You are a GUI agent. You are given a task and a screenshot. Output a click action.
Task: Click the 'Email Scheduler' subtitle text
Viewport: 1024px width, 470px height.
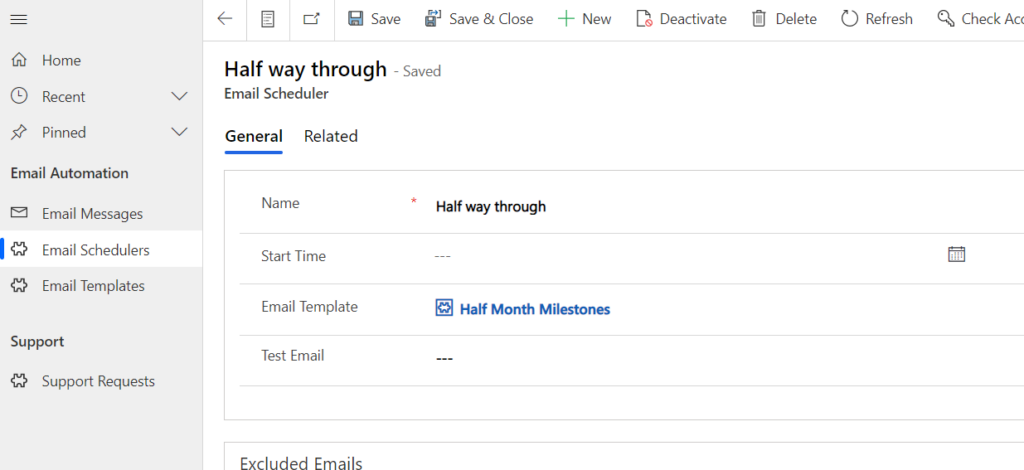(x=276, y=94)
